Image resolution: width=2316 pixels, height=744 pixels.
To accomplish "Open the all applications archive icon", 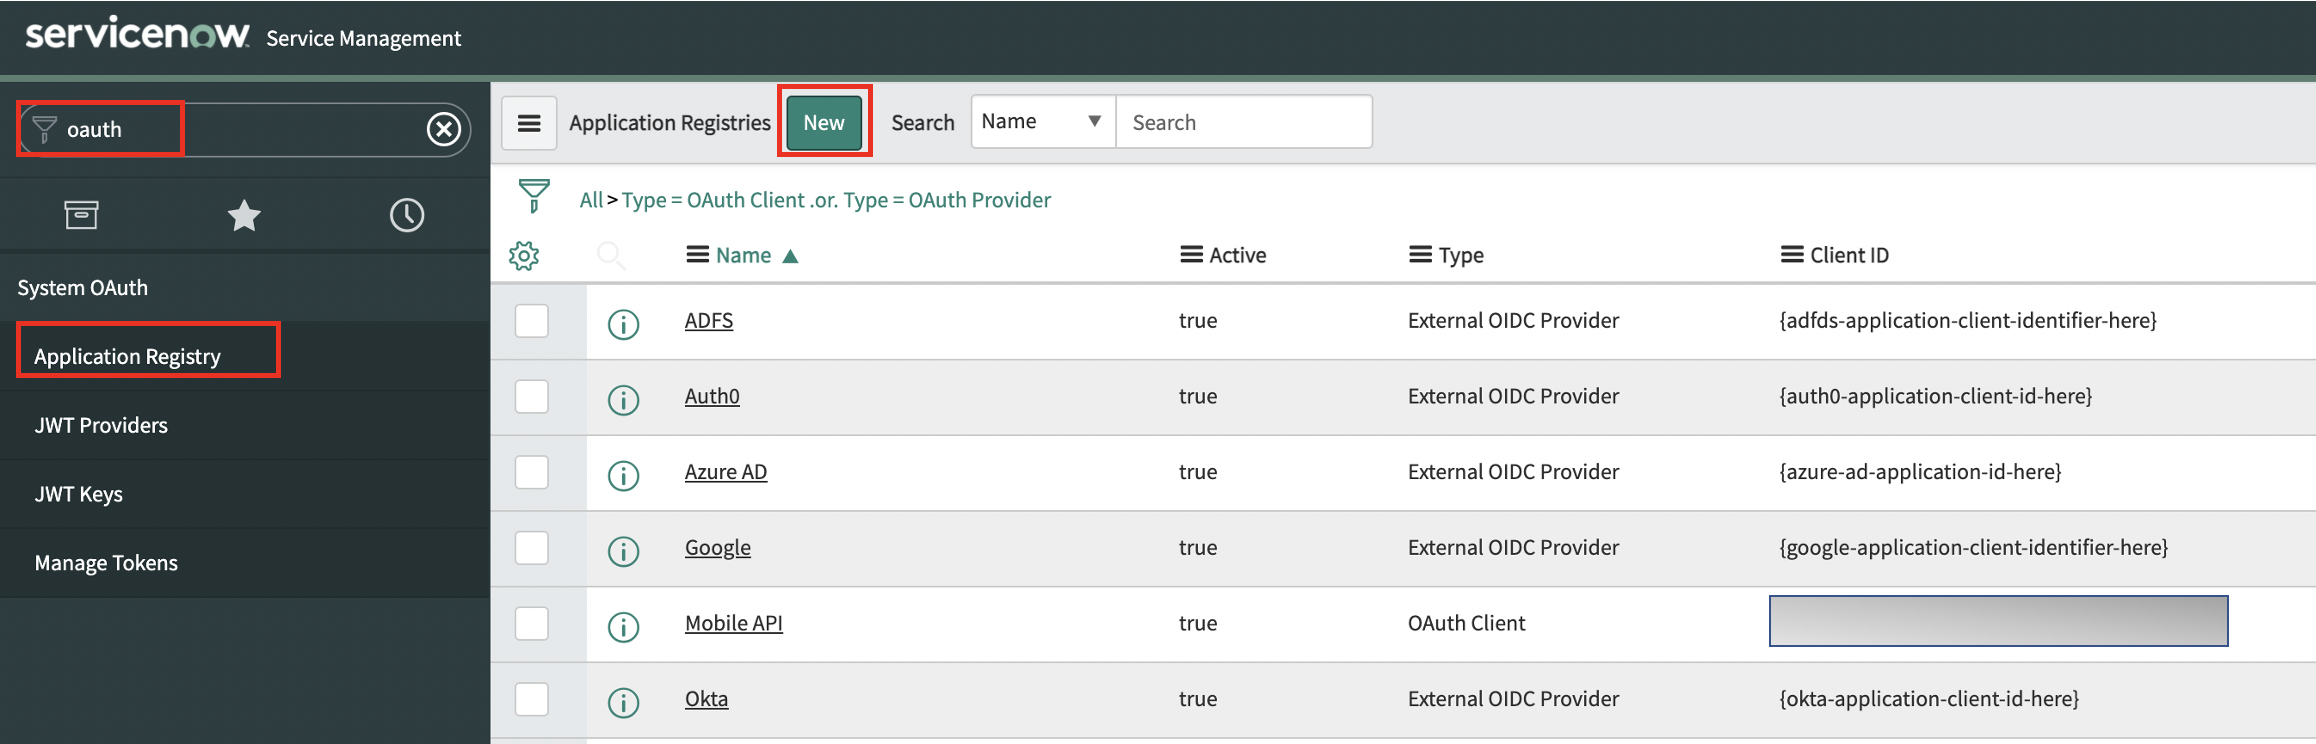I will point(81,215).
